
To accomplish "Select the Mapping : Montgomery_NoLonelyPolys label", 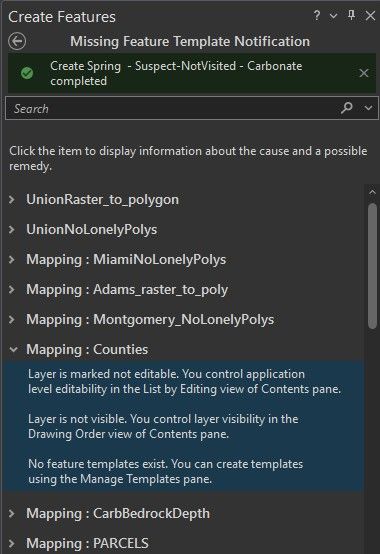I will point(150,320).
